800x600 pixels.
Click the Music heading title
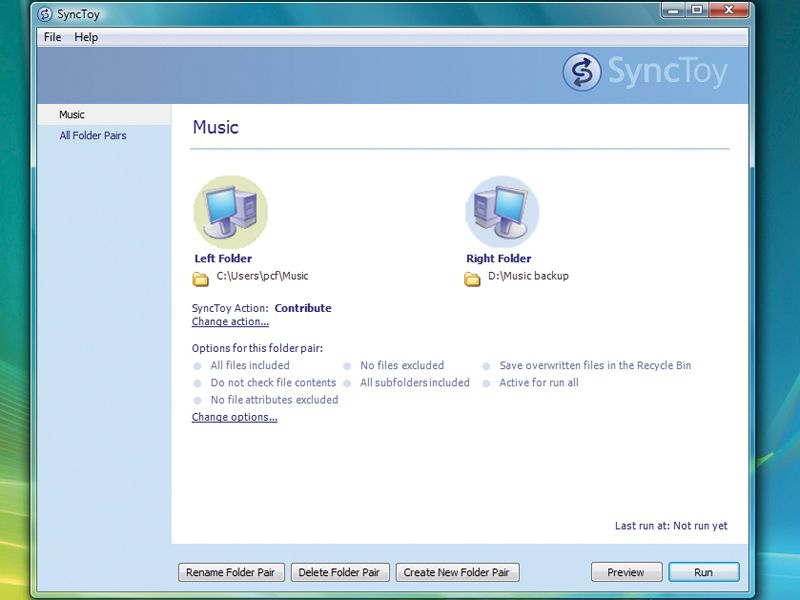[x=215, y=128]
